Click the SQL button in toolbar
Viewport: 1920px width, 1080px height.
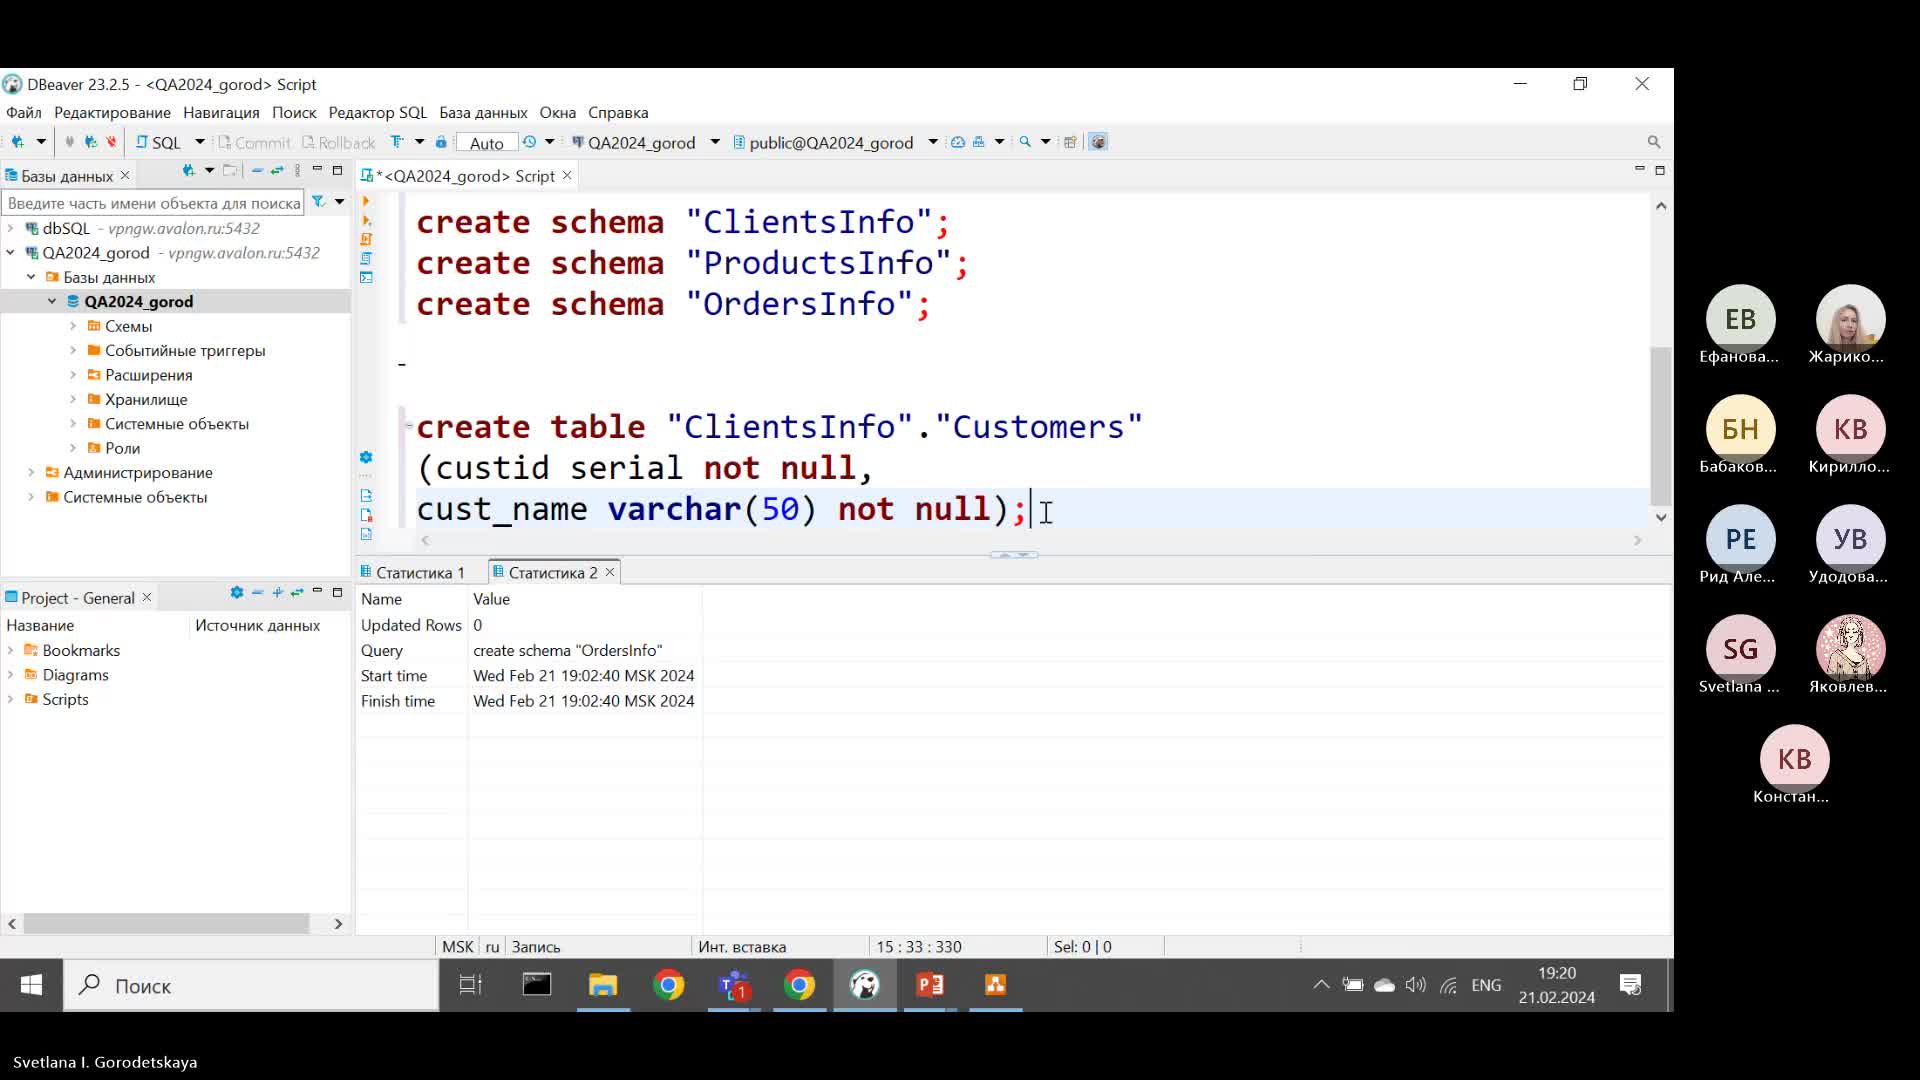(159, 142)
